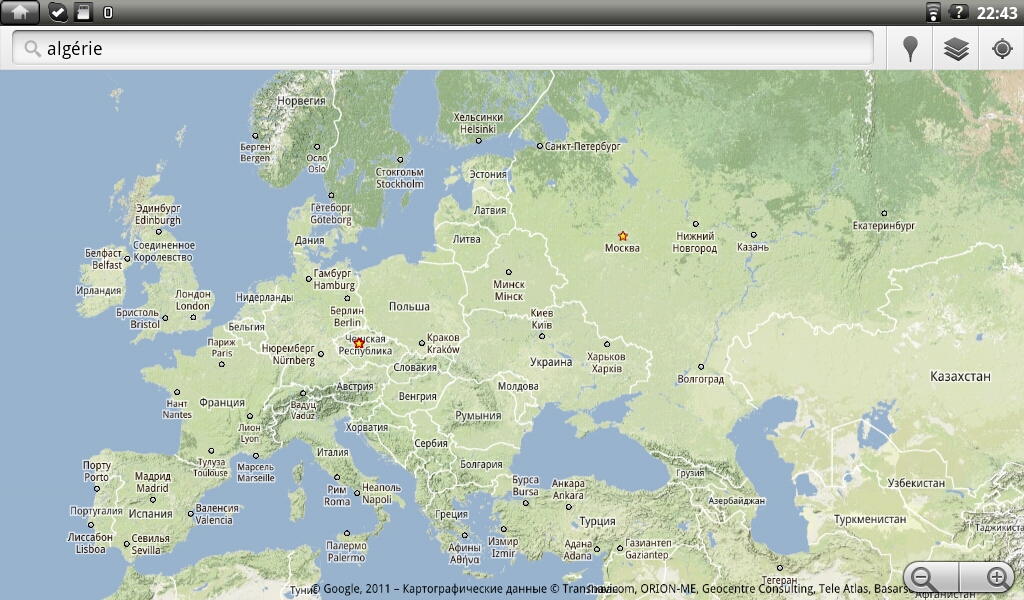Click the Румыния country label

(x=478, y=415)
